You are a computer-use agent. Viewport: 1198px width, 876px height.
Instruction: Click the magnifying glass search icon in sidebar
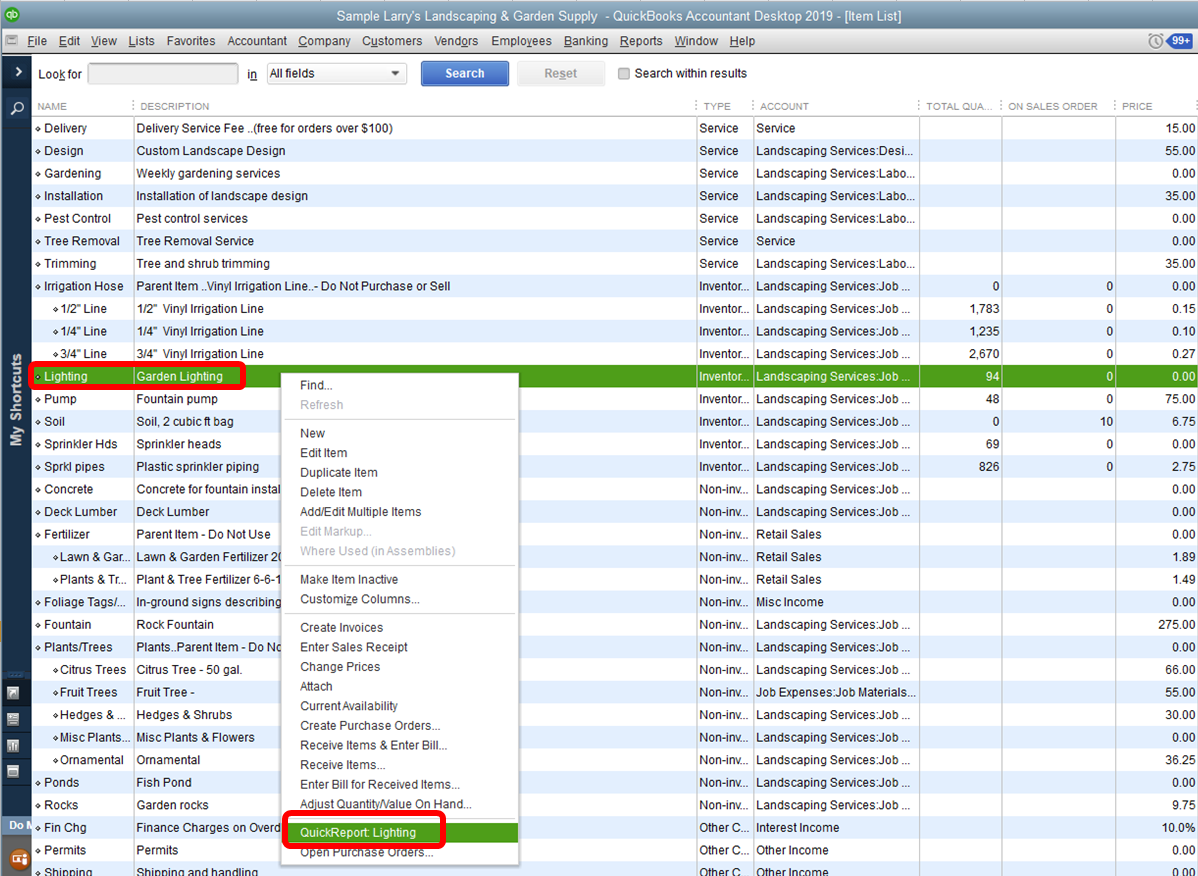(17, 108)
